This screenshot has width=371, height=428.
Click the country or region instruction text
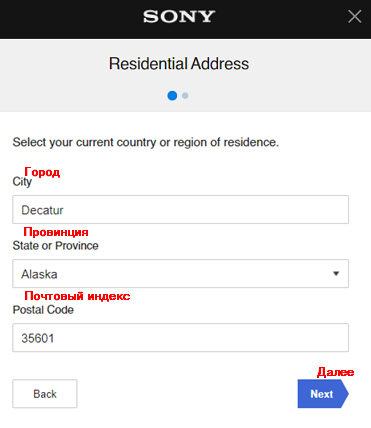point(146,142)
